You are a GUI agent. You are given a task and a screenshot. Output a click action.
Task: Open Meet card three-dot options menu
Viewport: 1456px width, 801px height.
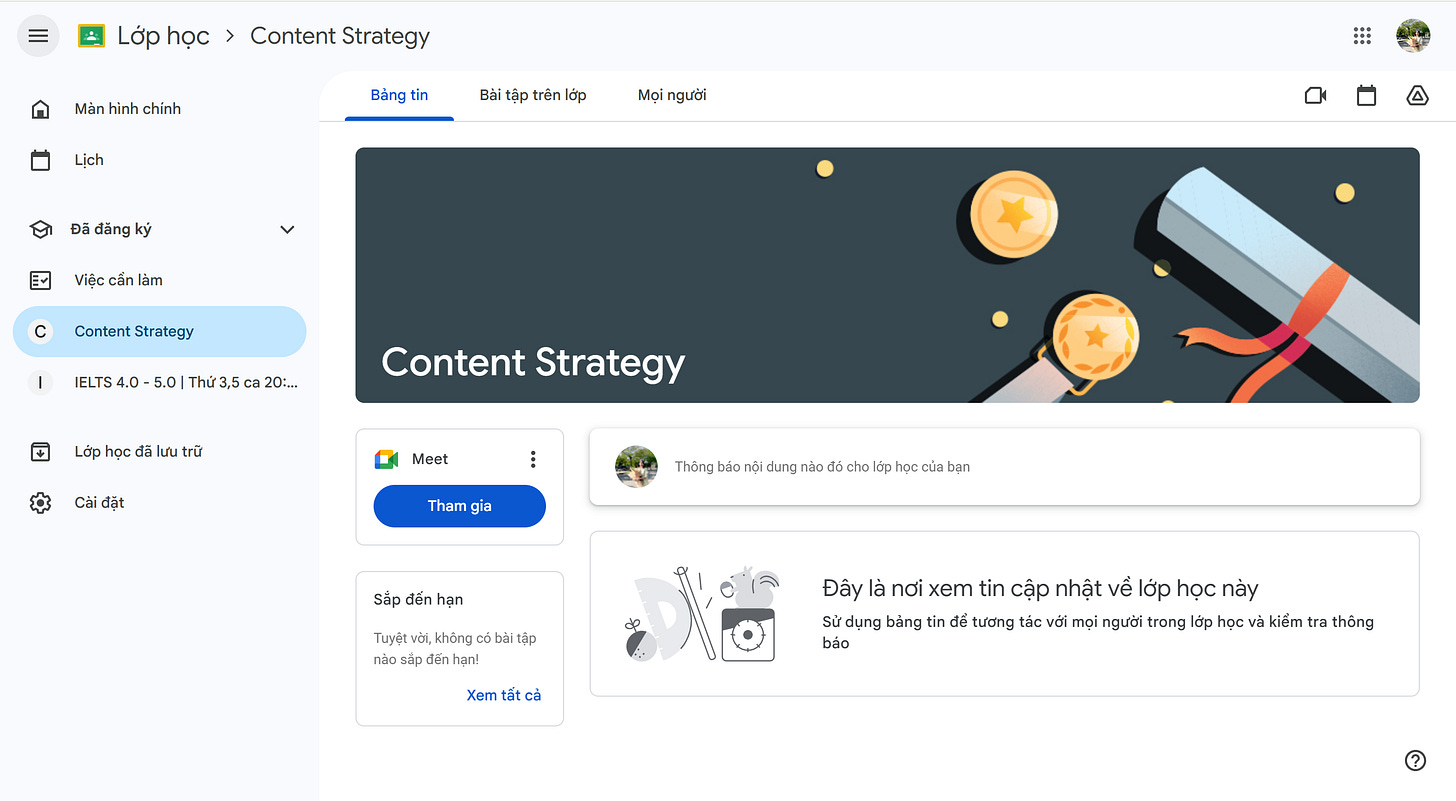(x=533, y=459)
